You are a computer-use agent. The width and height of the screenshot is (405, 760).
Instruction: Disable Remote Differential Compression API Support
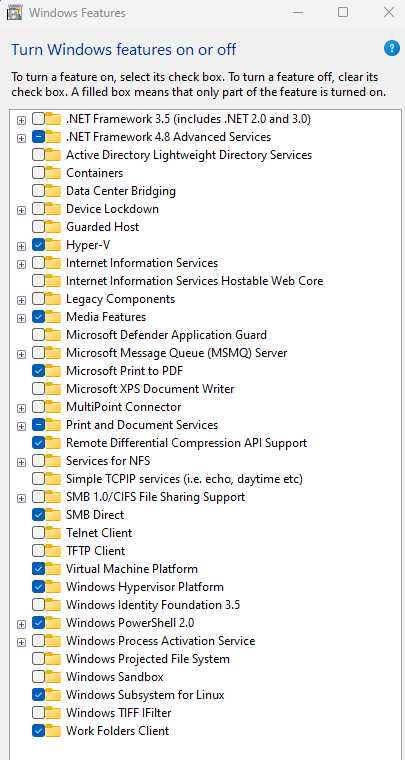38,443
